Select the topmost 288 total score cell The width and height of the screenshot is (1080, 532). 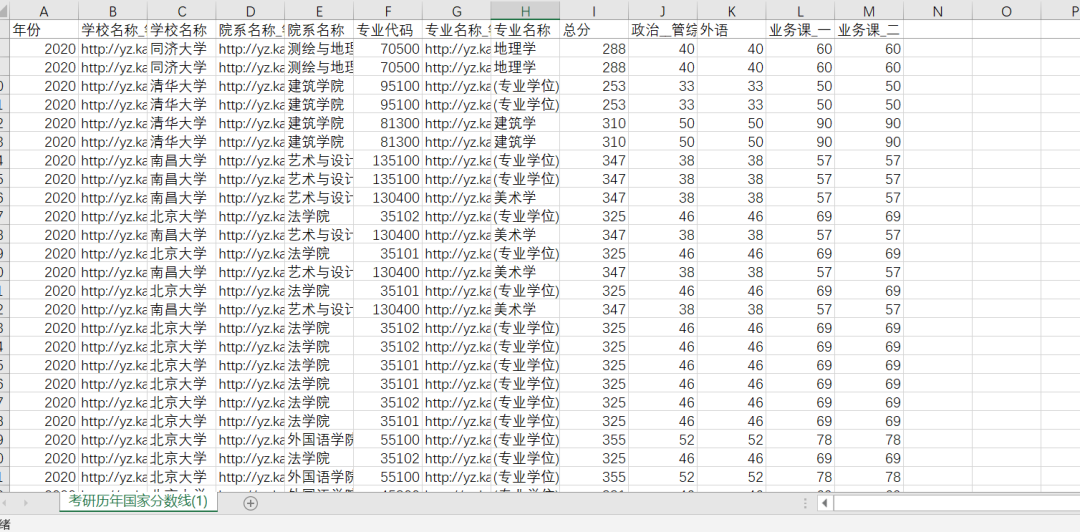pos(594,49)
